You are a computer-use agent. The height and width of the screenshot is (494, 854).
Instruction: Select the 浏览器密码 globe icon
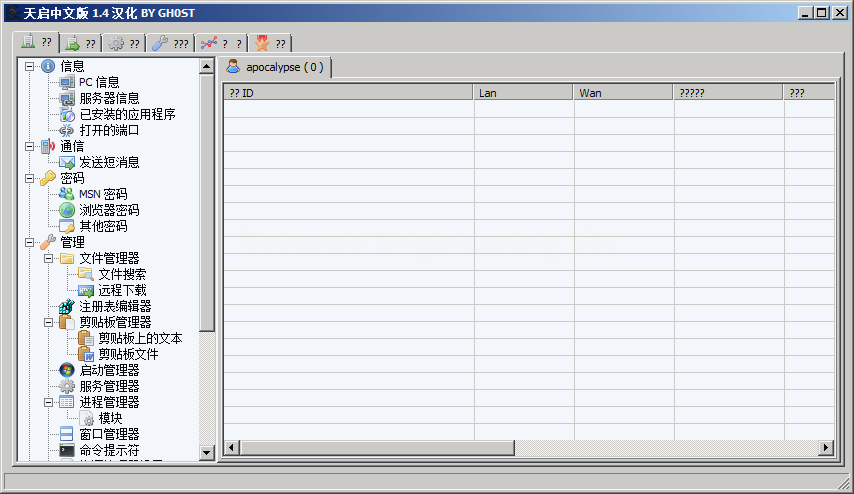[67, 210]
